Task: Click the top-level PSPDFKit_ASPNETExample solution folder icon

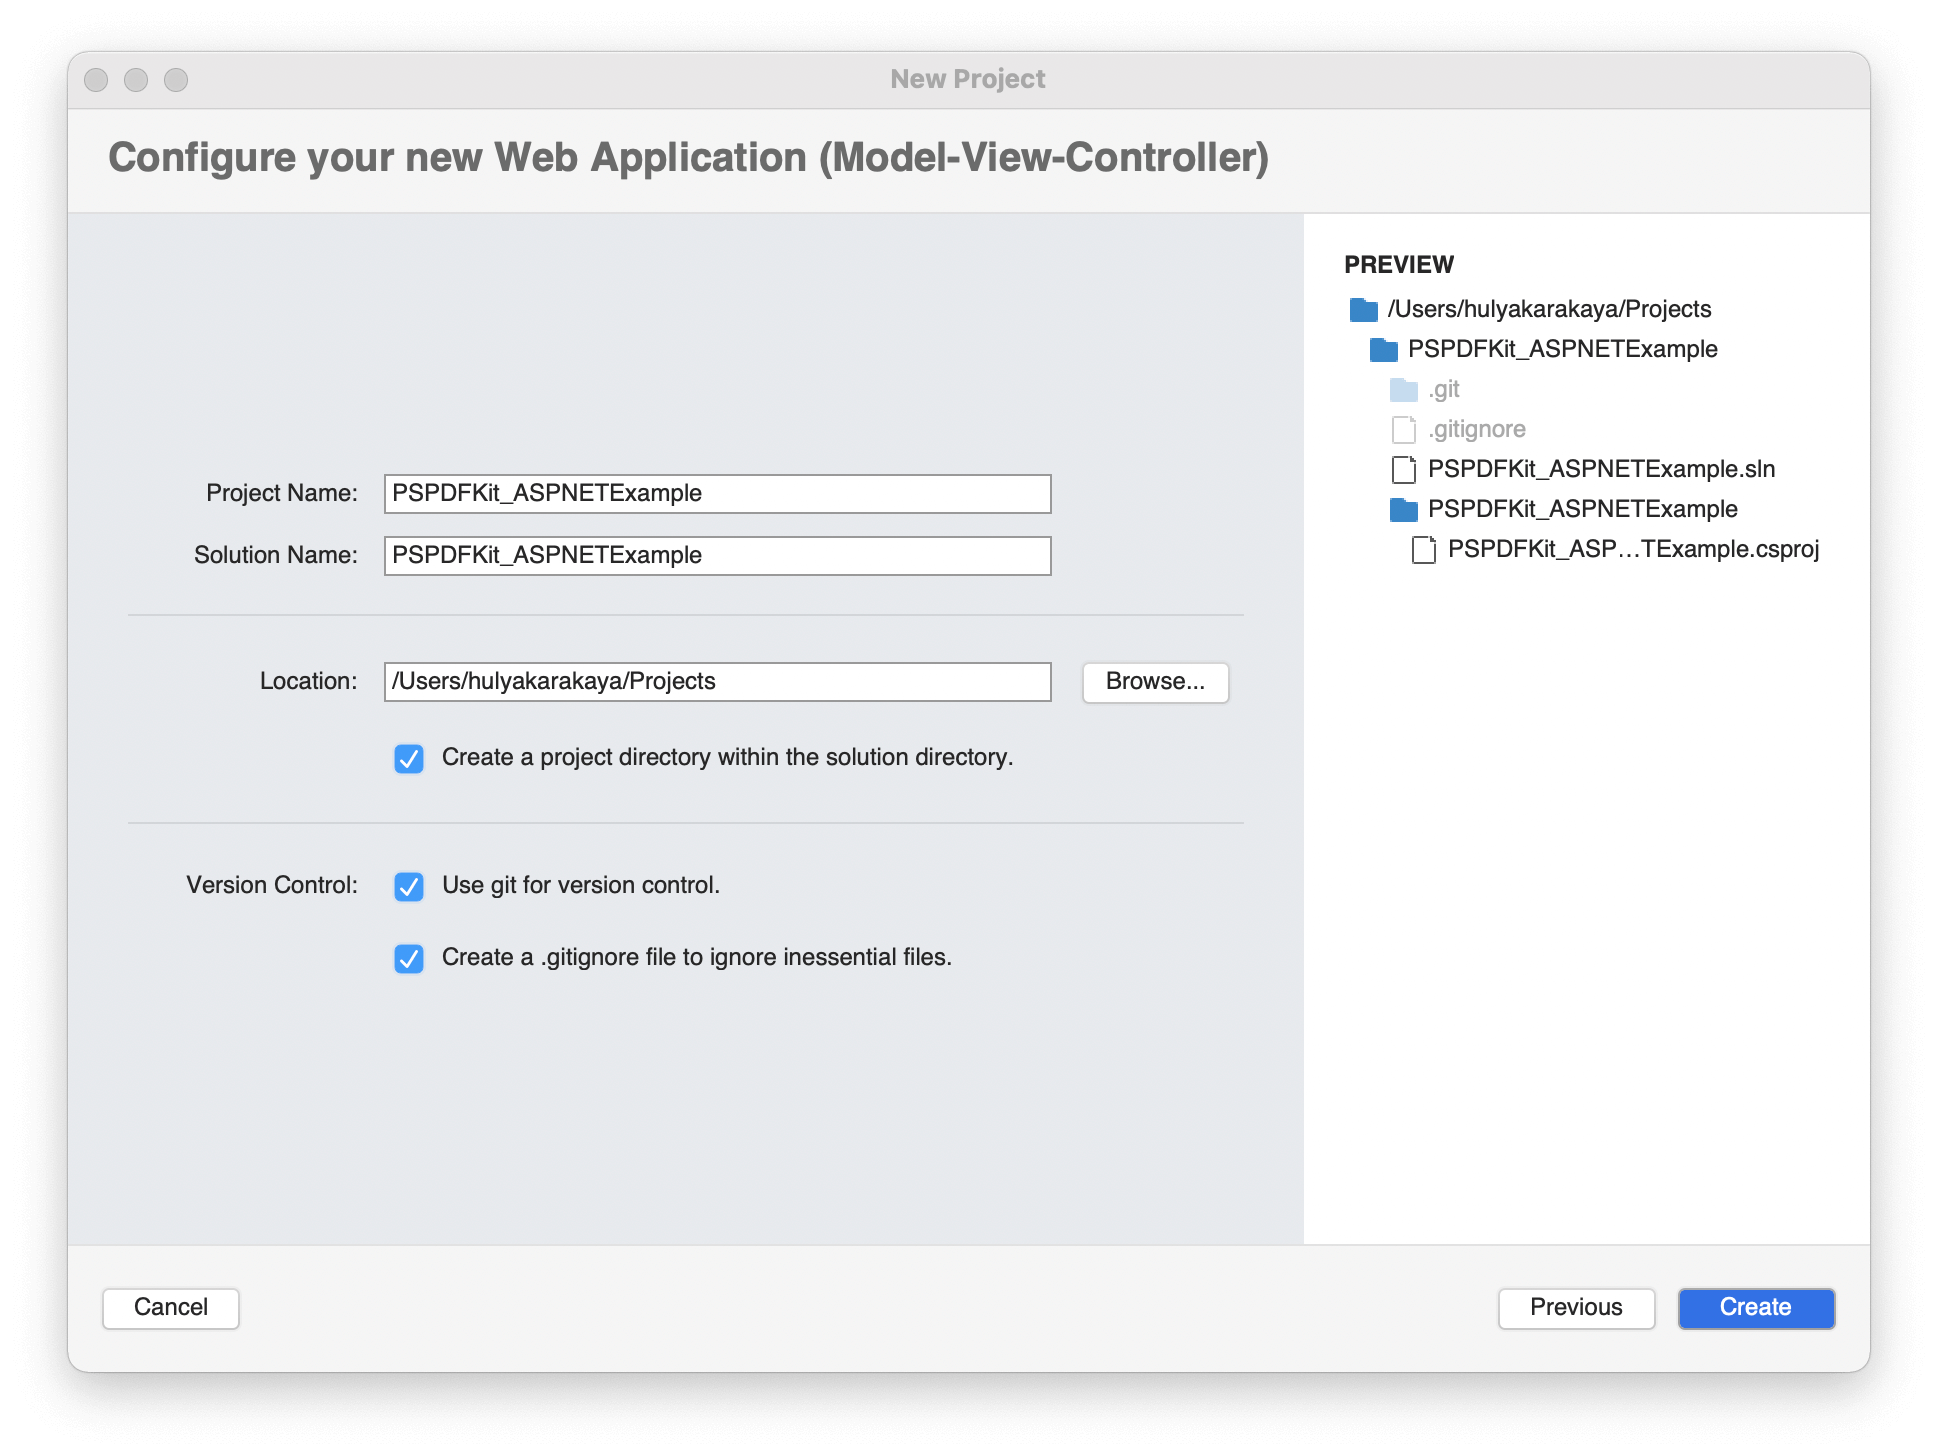Action: coord(1383,350)
